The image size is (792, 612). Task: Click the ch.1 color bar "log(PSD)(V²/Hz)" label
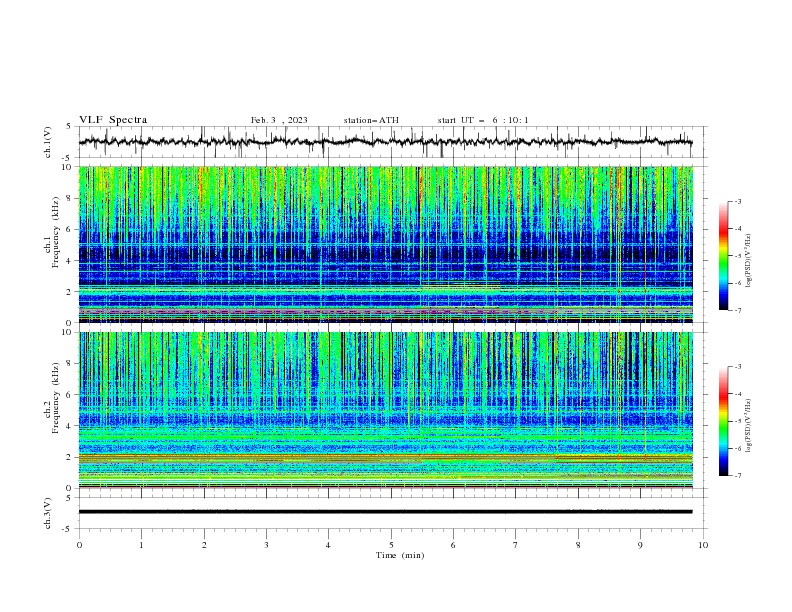(x=748, y=260)
